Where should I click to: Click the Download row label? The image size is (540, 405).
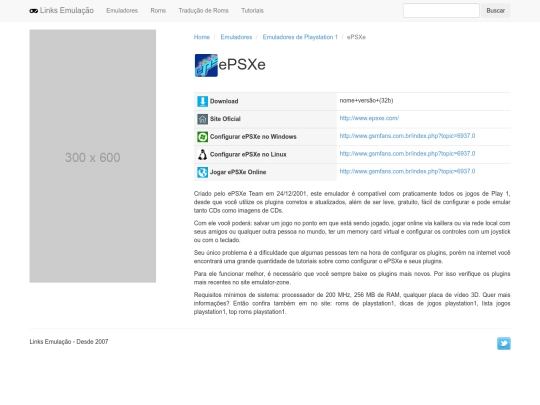(224, 101)
